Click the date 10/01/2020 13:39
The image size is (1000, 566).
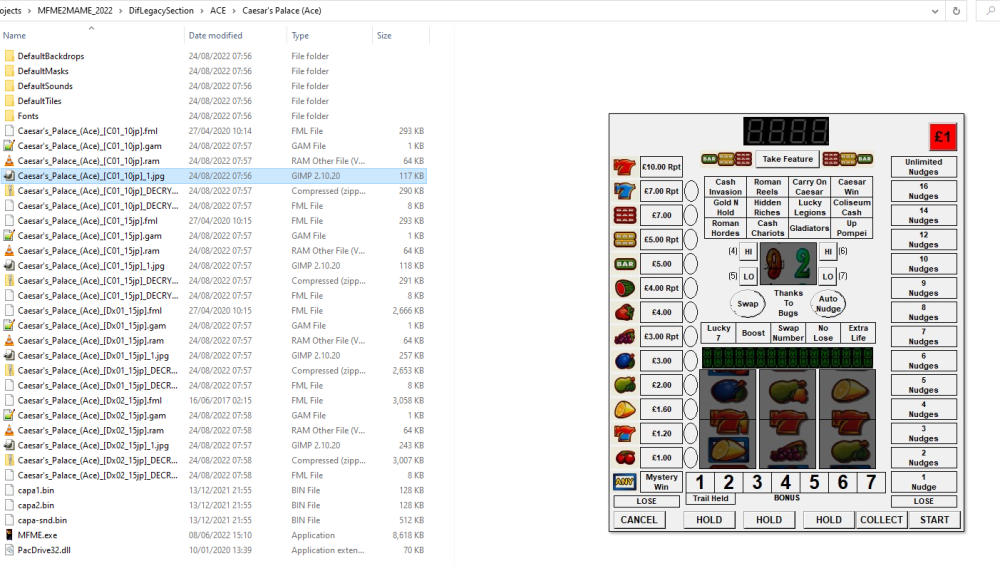click(220, 550)
